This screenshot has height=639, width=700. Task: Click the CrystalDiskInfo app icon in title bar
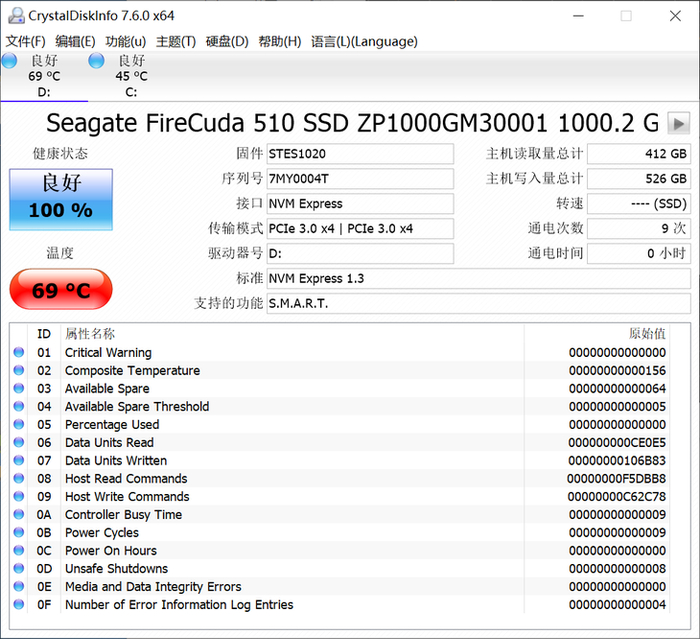tap(16, 16)
